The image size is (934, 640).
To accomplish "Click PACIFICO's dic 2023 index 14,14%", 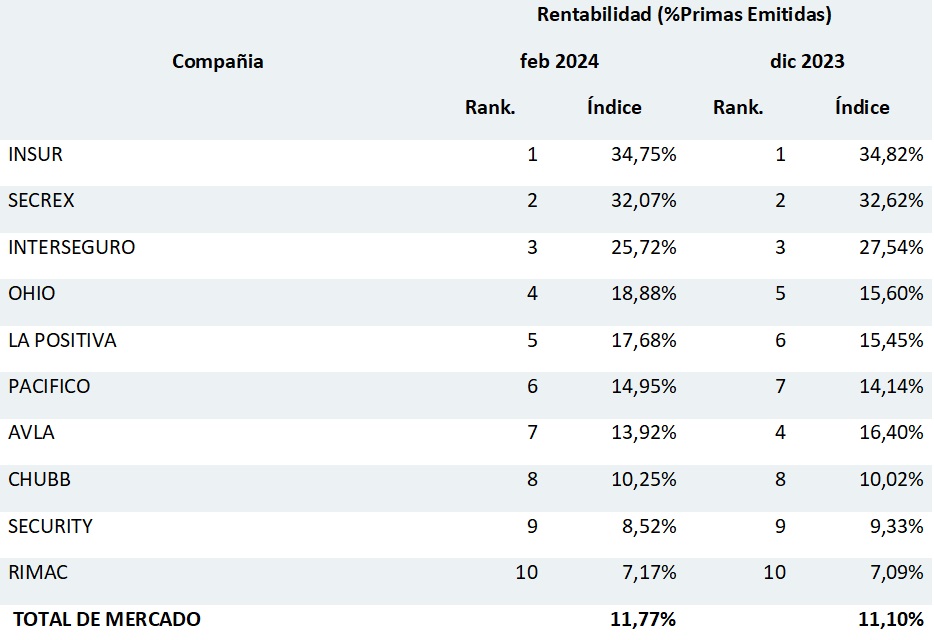I will tap(891, 386).
